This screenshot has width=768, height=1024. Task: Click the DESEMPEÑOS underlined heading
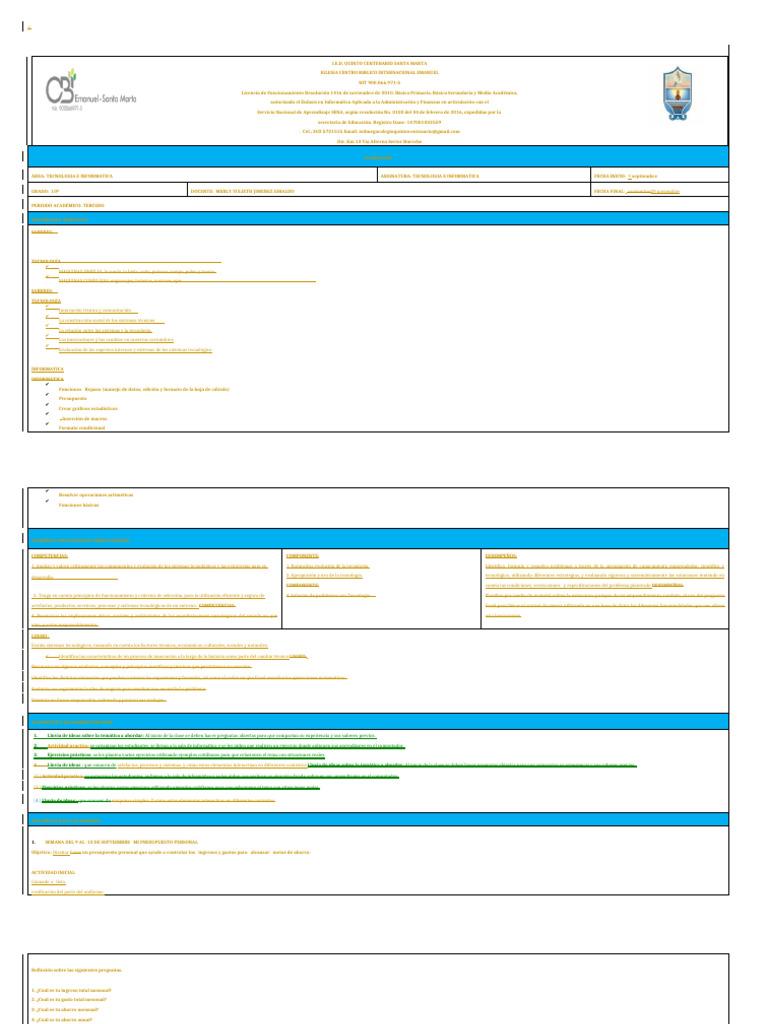[x=501, y=556]
